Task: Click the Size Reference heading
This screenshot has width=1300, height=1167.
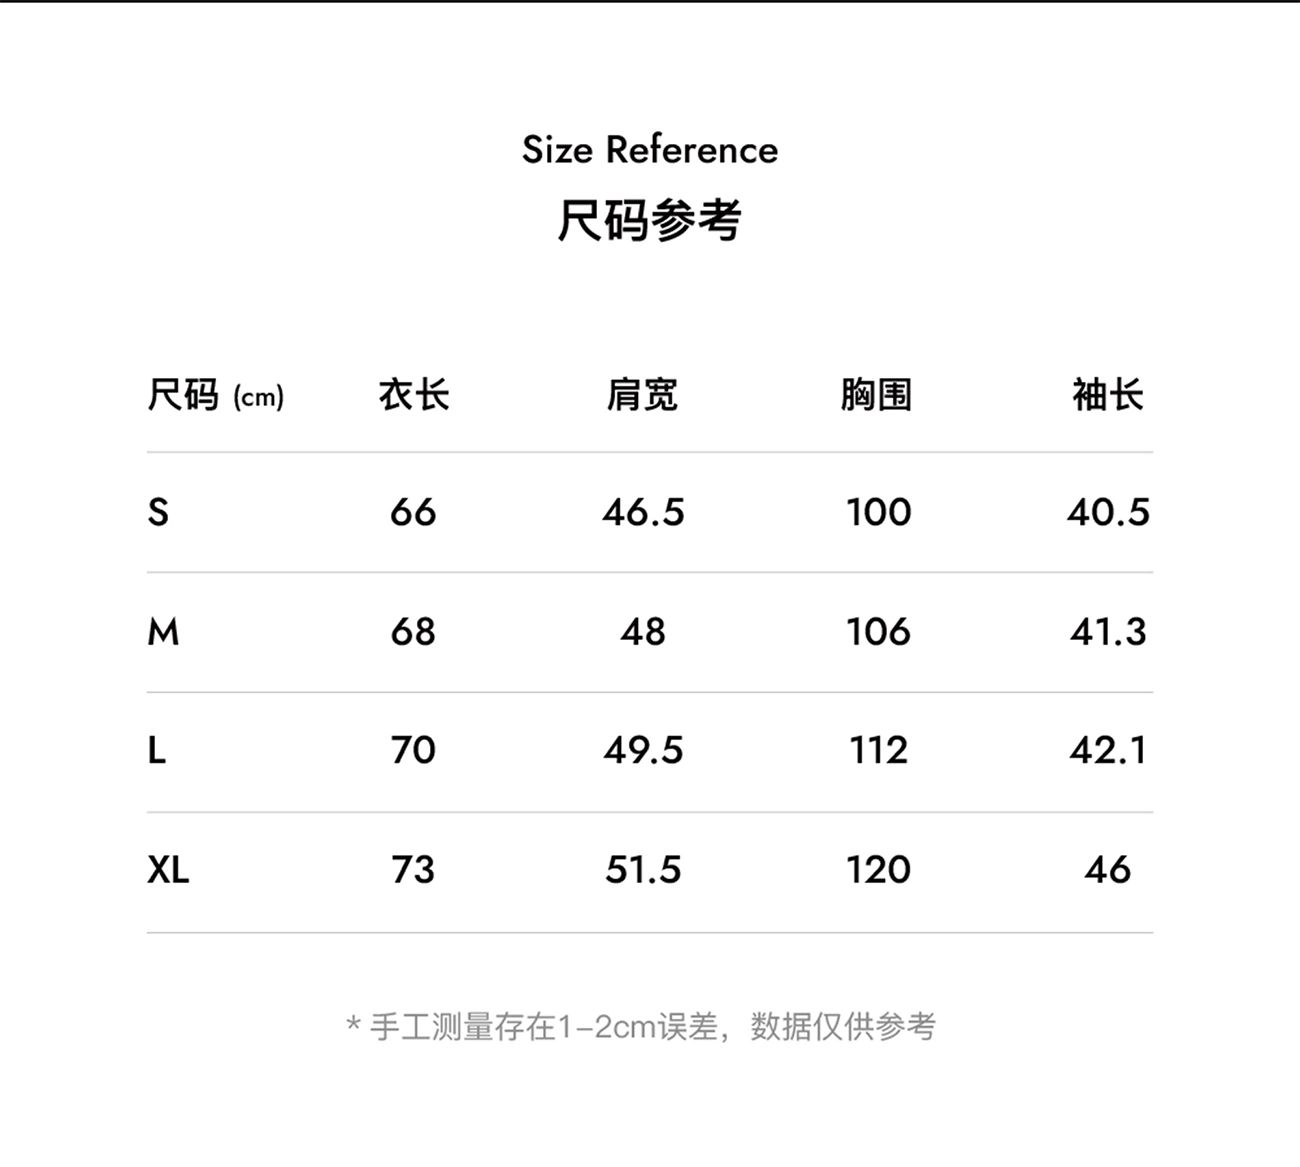Action: (x=650, y=150)
